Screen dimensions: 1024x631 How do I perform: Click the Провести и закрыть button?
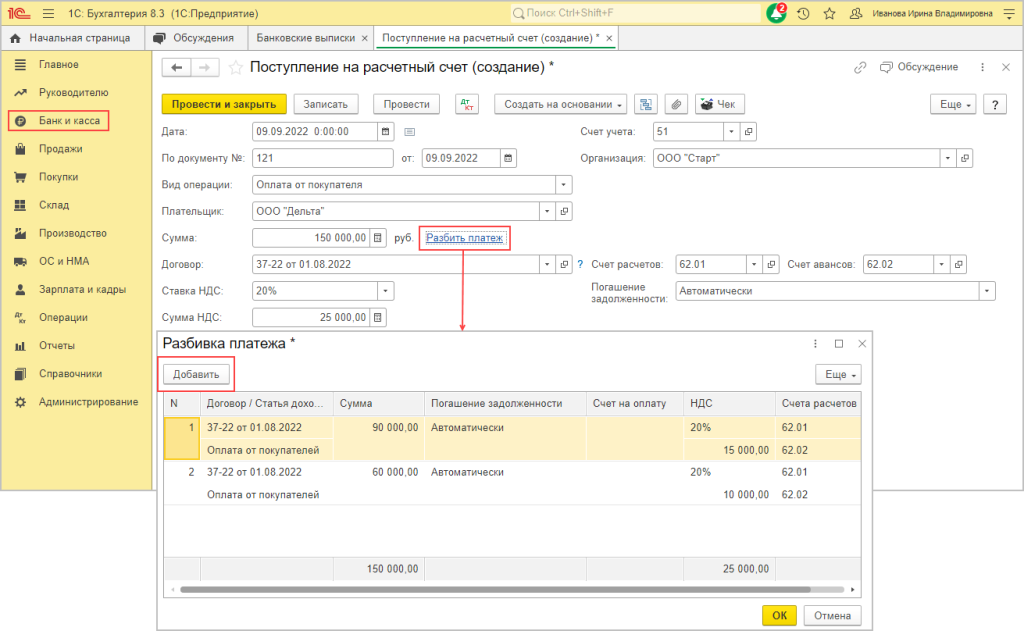point(224,105)
